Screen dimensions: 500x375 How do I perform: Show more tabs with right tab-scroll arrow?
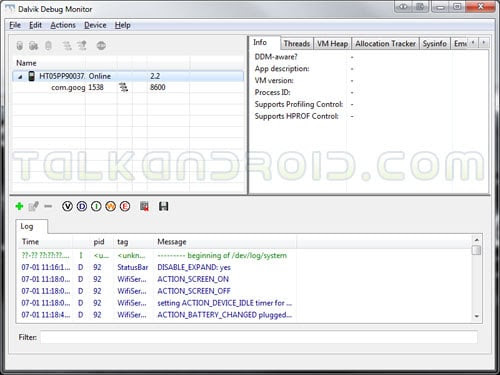tap(484, 43)
